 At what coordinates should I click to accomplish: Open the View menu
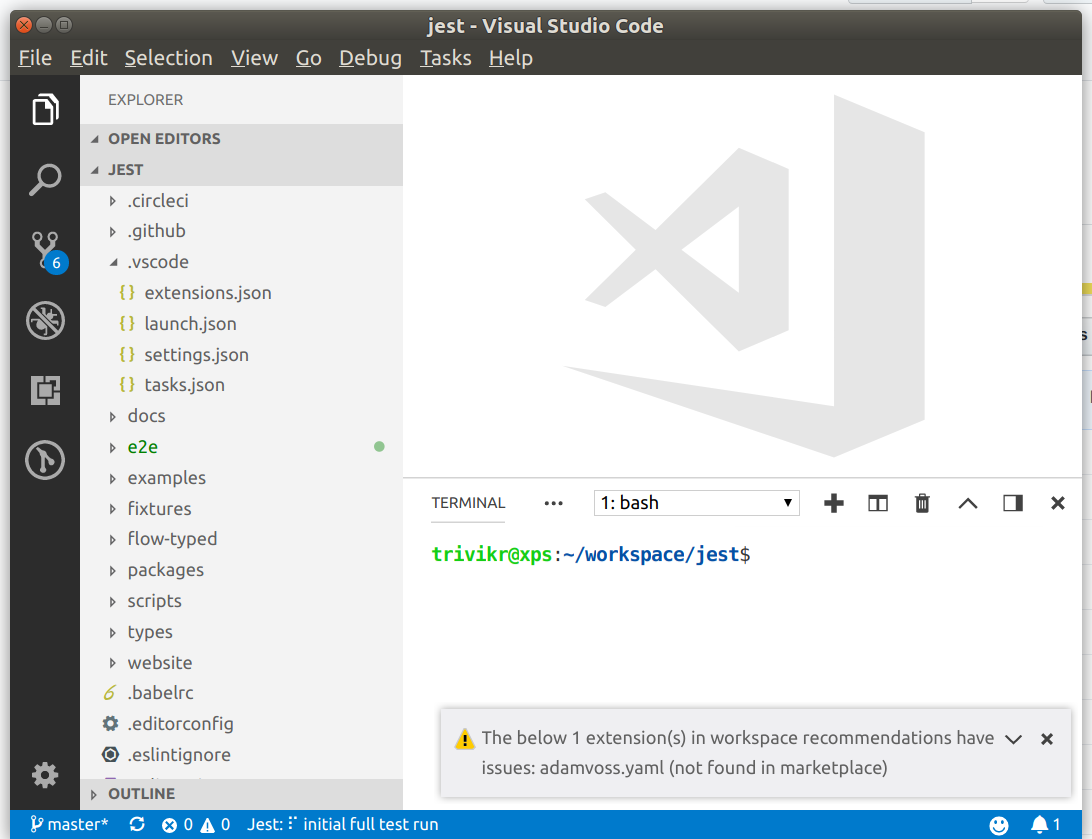point(254,58)
